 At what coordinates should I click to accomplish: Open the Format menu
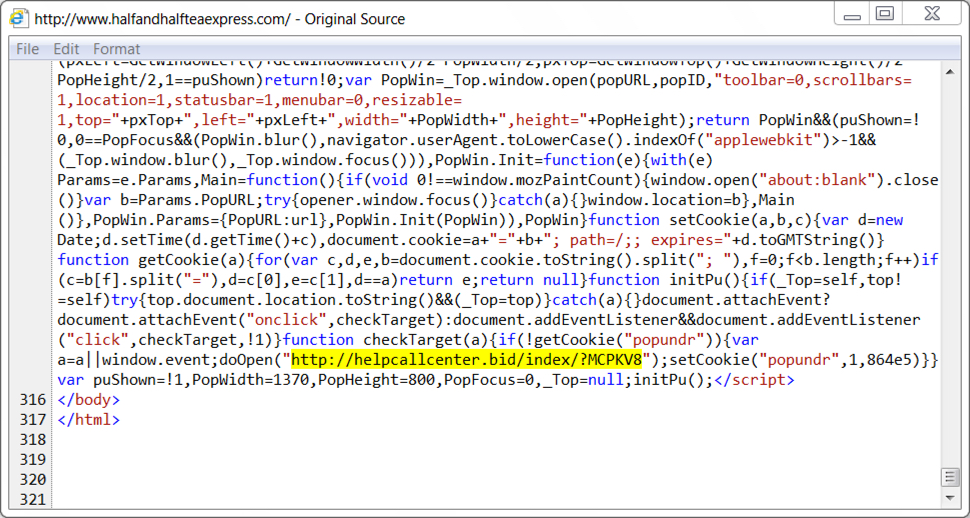pyautogui.click(x=116, y=49)
